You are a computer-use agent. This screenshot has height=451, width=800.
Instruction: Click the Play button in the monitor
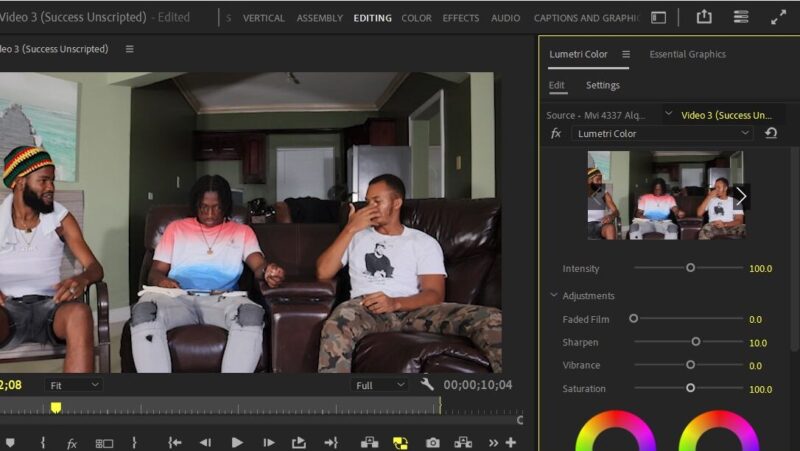point(237,442)
